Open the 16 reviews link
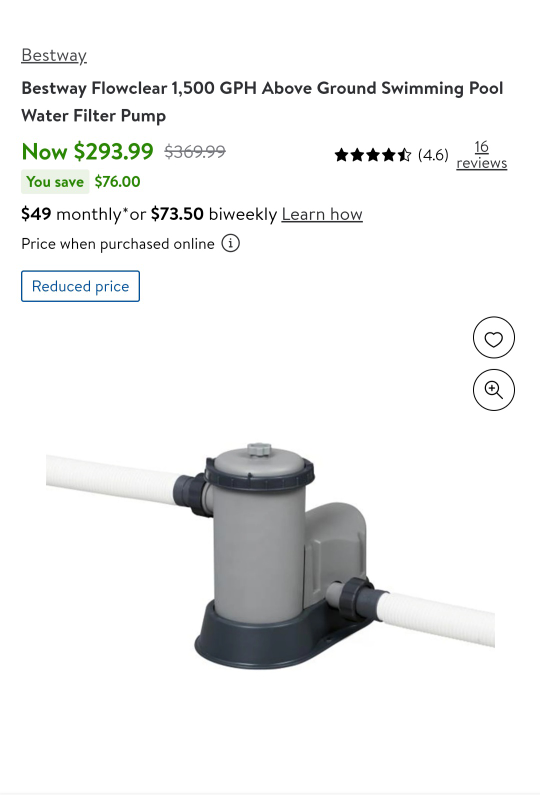 coord(482,155)
